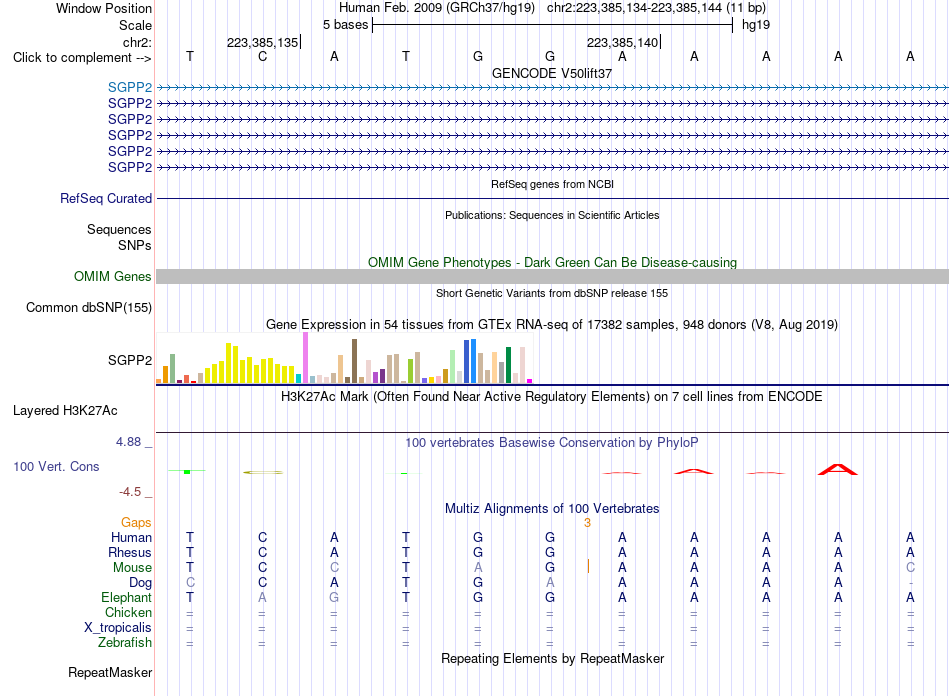Click the green square in the conservation track

[x=187, y=472]
